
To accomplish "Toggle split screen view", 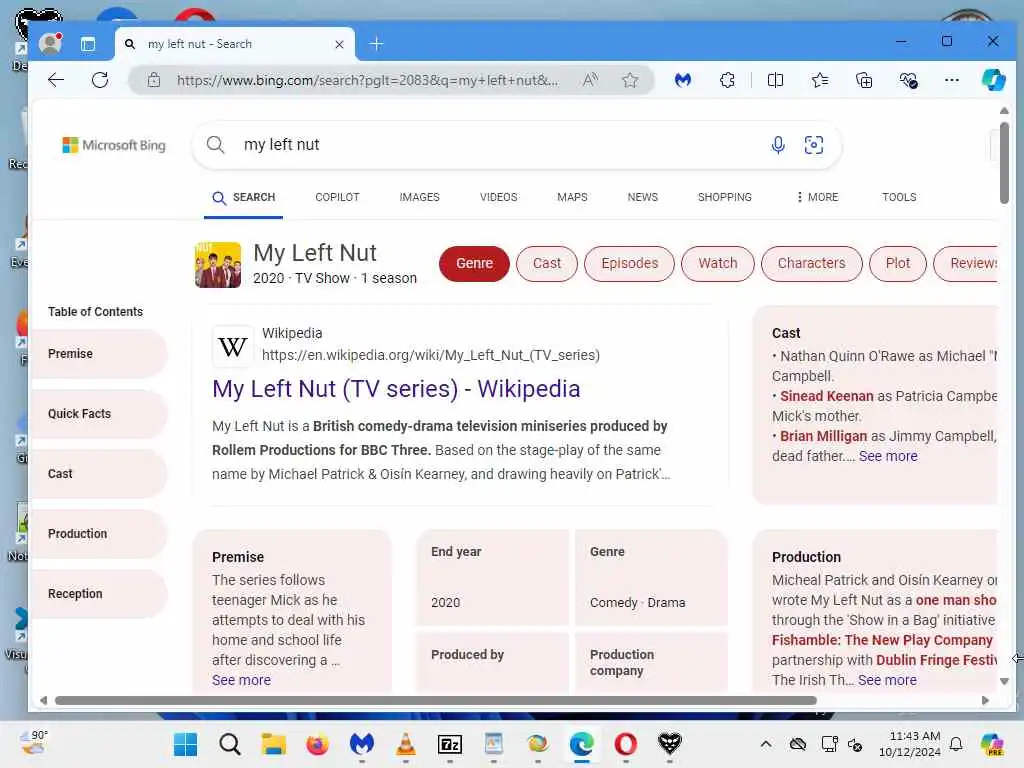I will (775, 80).
